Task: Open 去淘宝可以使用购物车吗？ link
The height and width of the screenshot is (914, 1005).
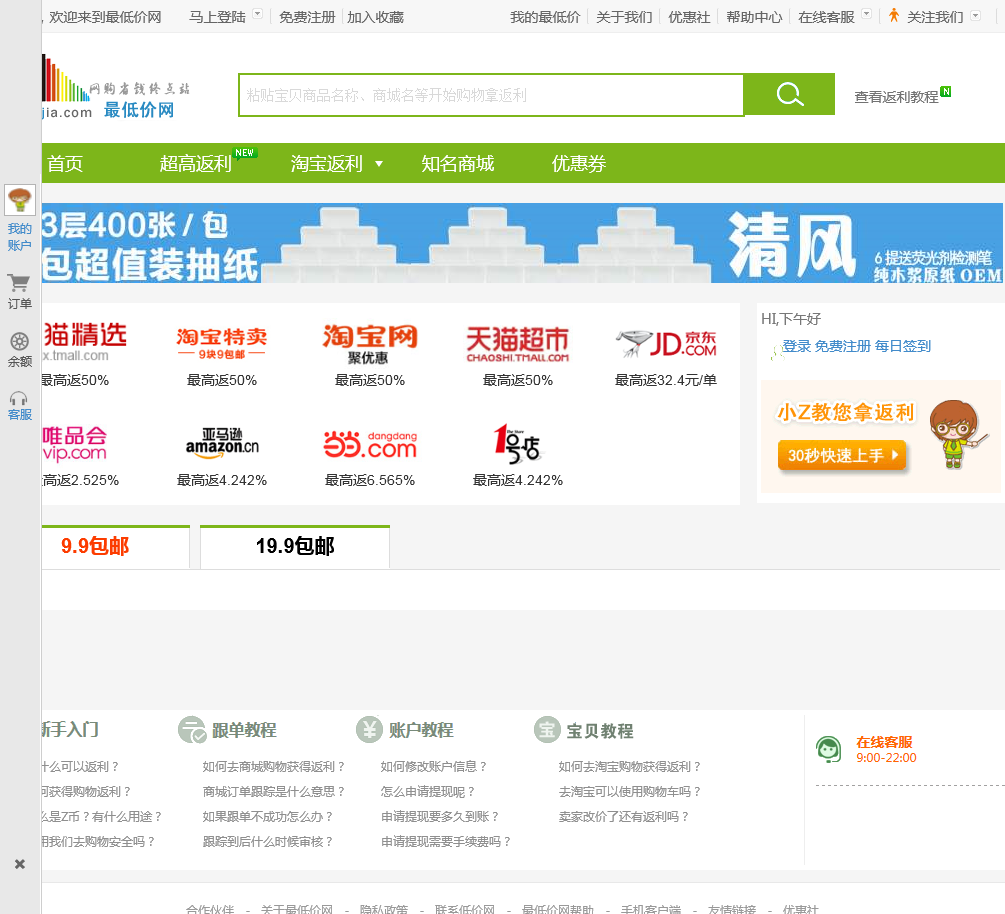Action: point(629,792)
